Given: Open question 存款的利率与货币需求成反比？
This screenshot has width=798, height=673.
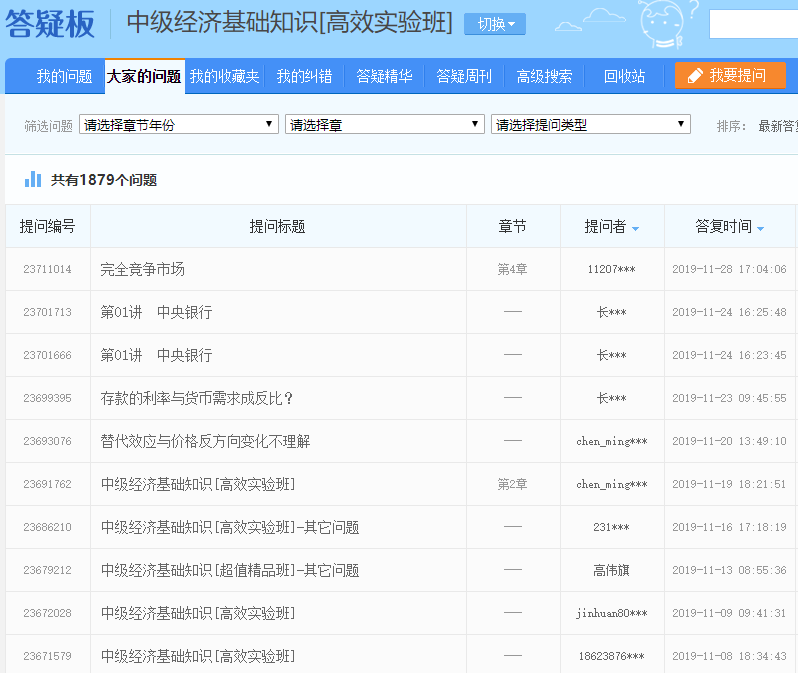Looking at the screenshot, I should 197,398.
